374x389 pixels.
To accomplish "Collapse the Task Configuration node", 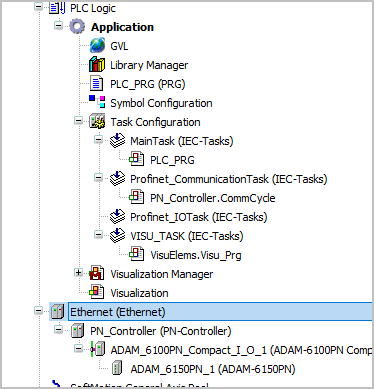I will [78, 120].
